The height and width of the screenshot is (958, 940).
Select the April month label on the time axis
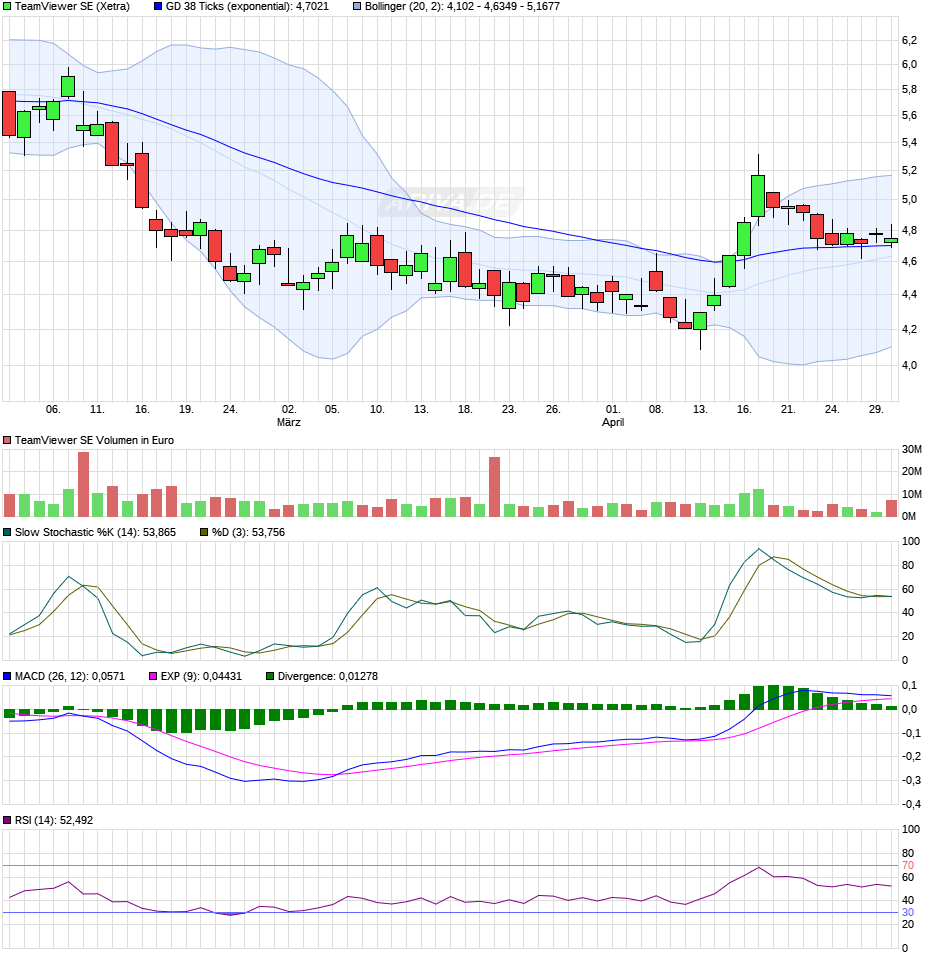point(613,423)
